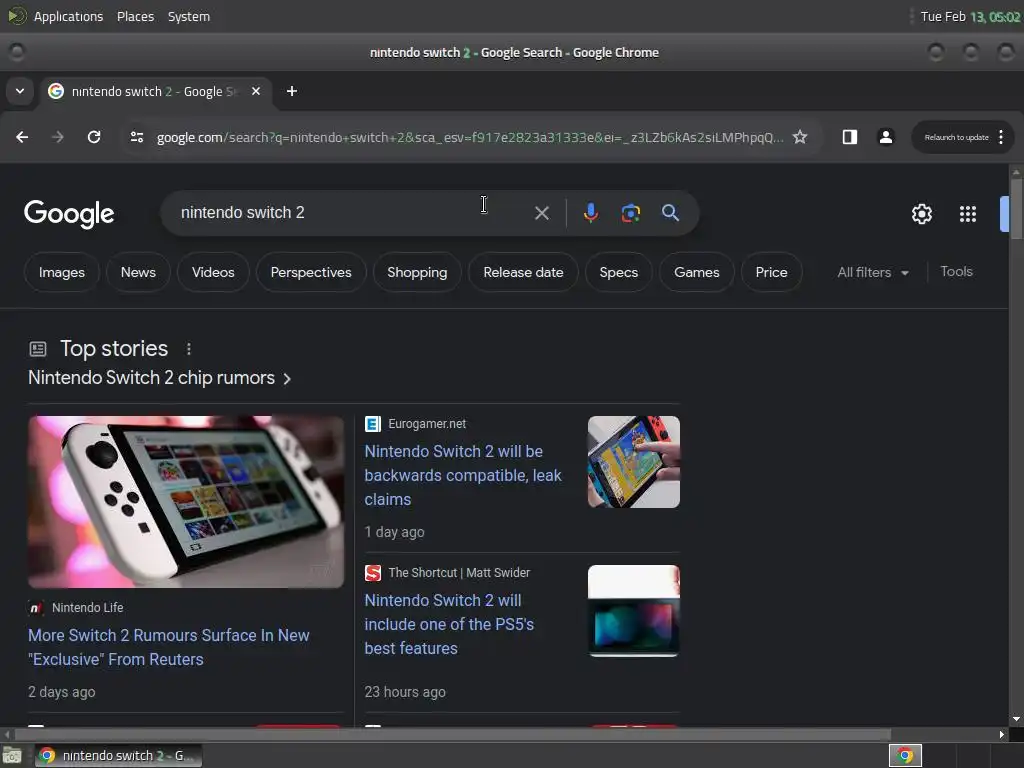
Task: Open the tab search dropdown arrow
Action: pos(20,91)
